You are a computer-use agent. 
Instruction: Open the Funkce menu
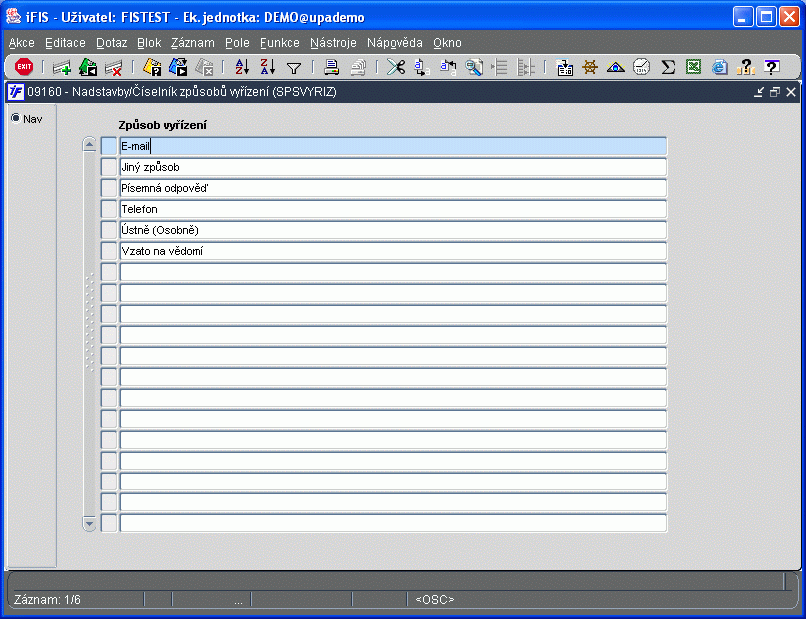pyautogui.click(x=280, y=43)
